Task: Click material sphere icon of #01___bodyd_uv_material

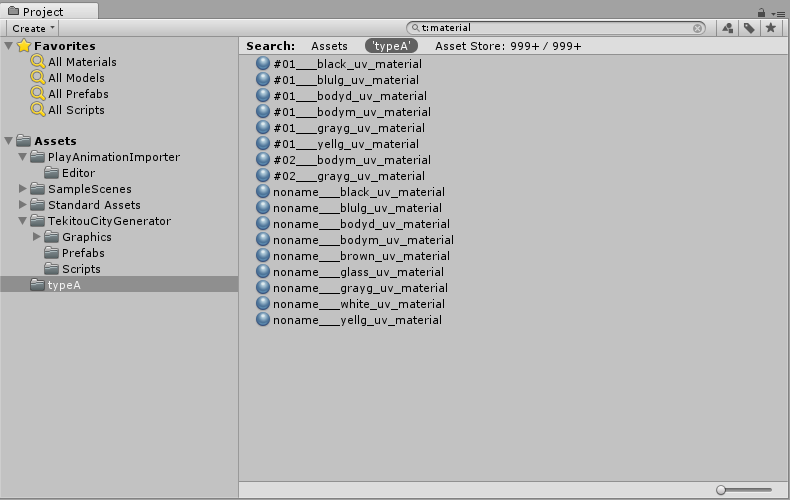Action: pyautogui.click(x=263, y=96)
